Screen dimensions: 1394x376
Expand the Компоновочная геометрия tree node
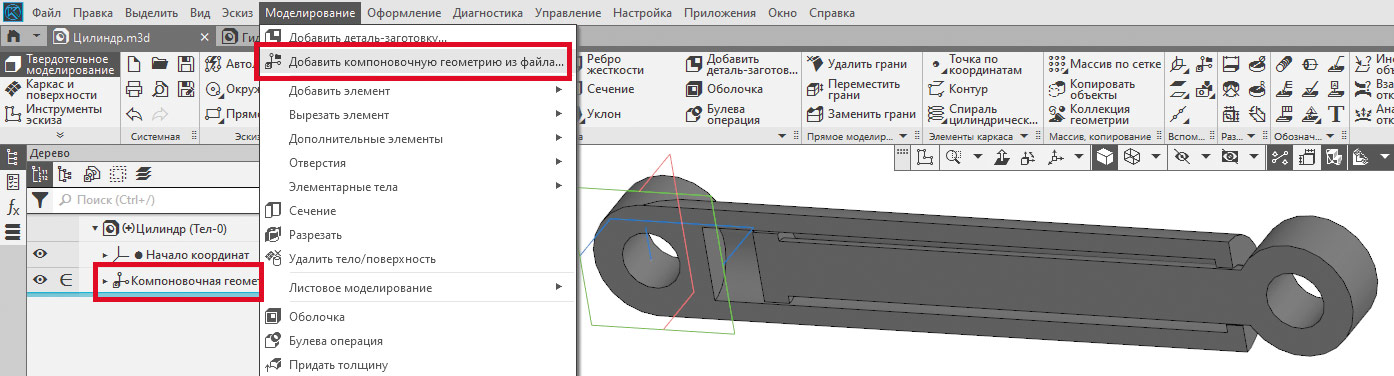tap(106, 282)
